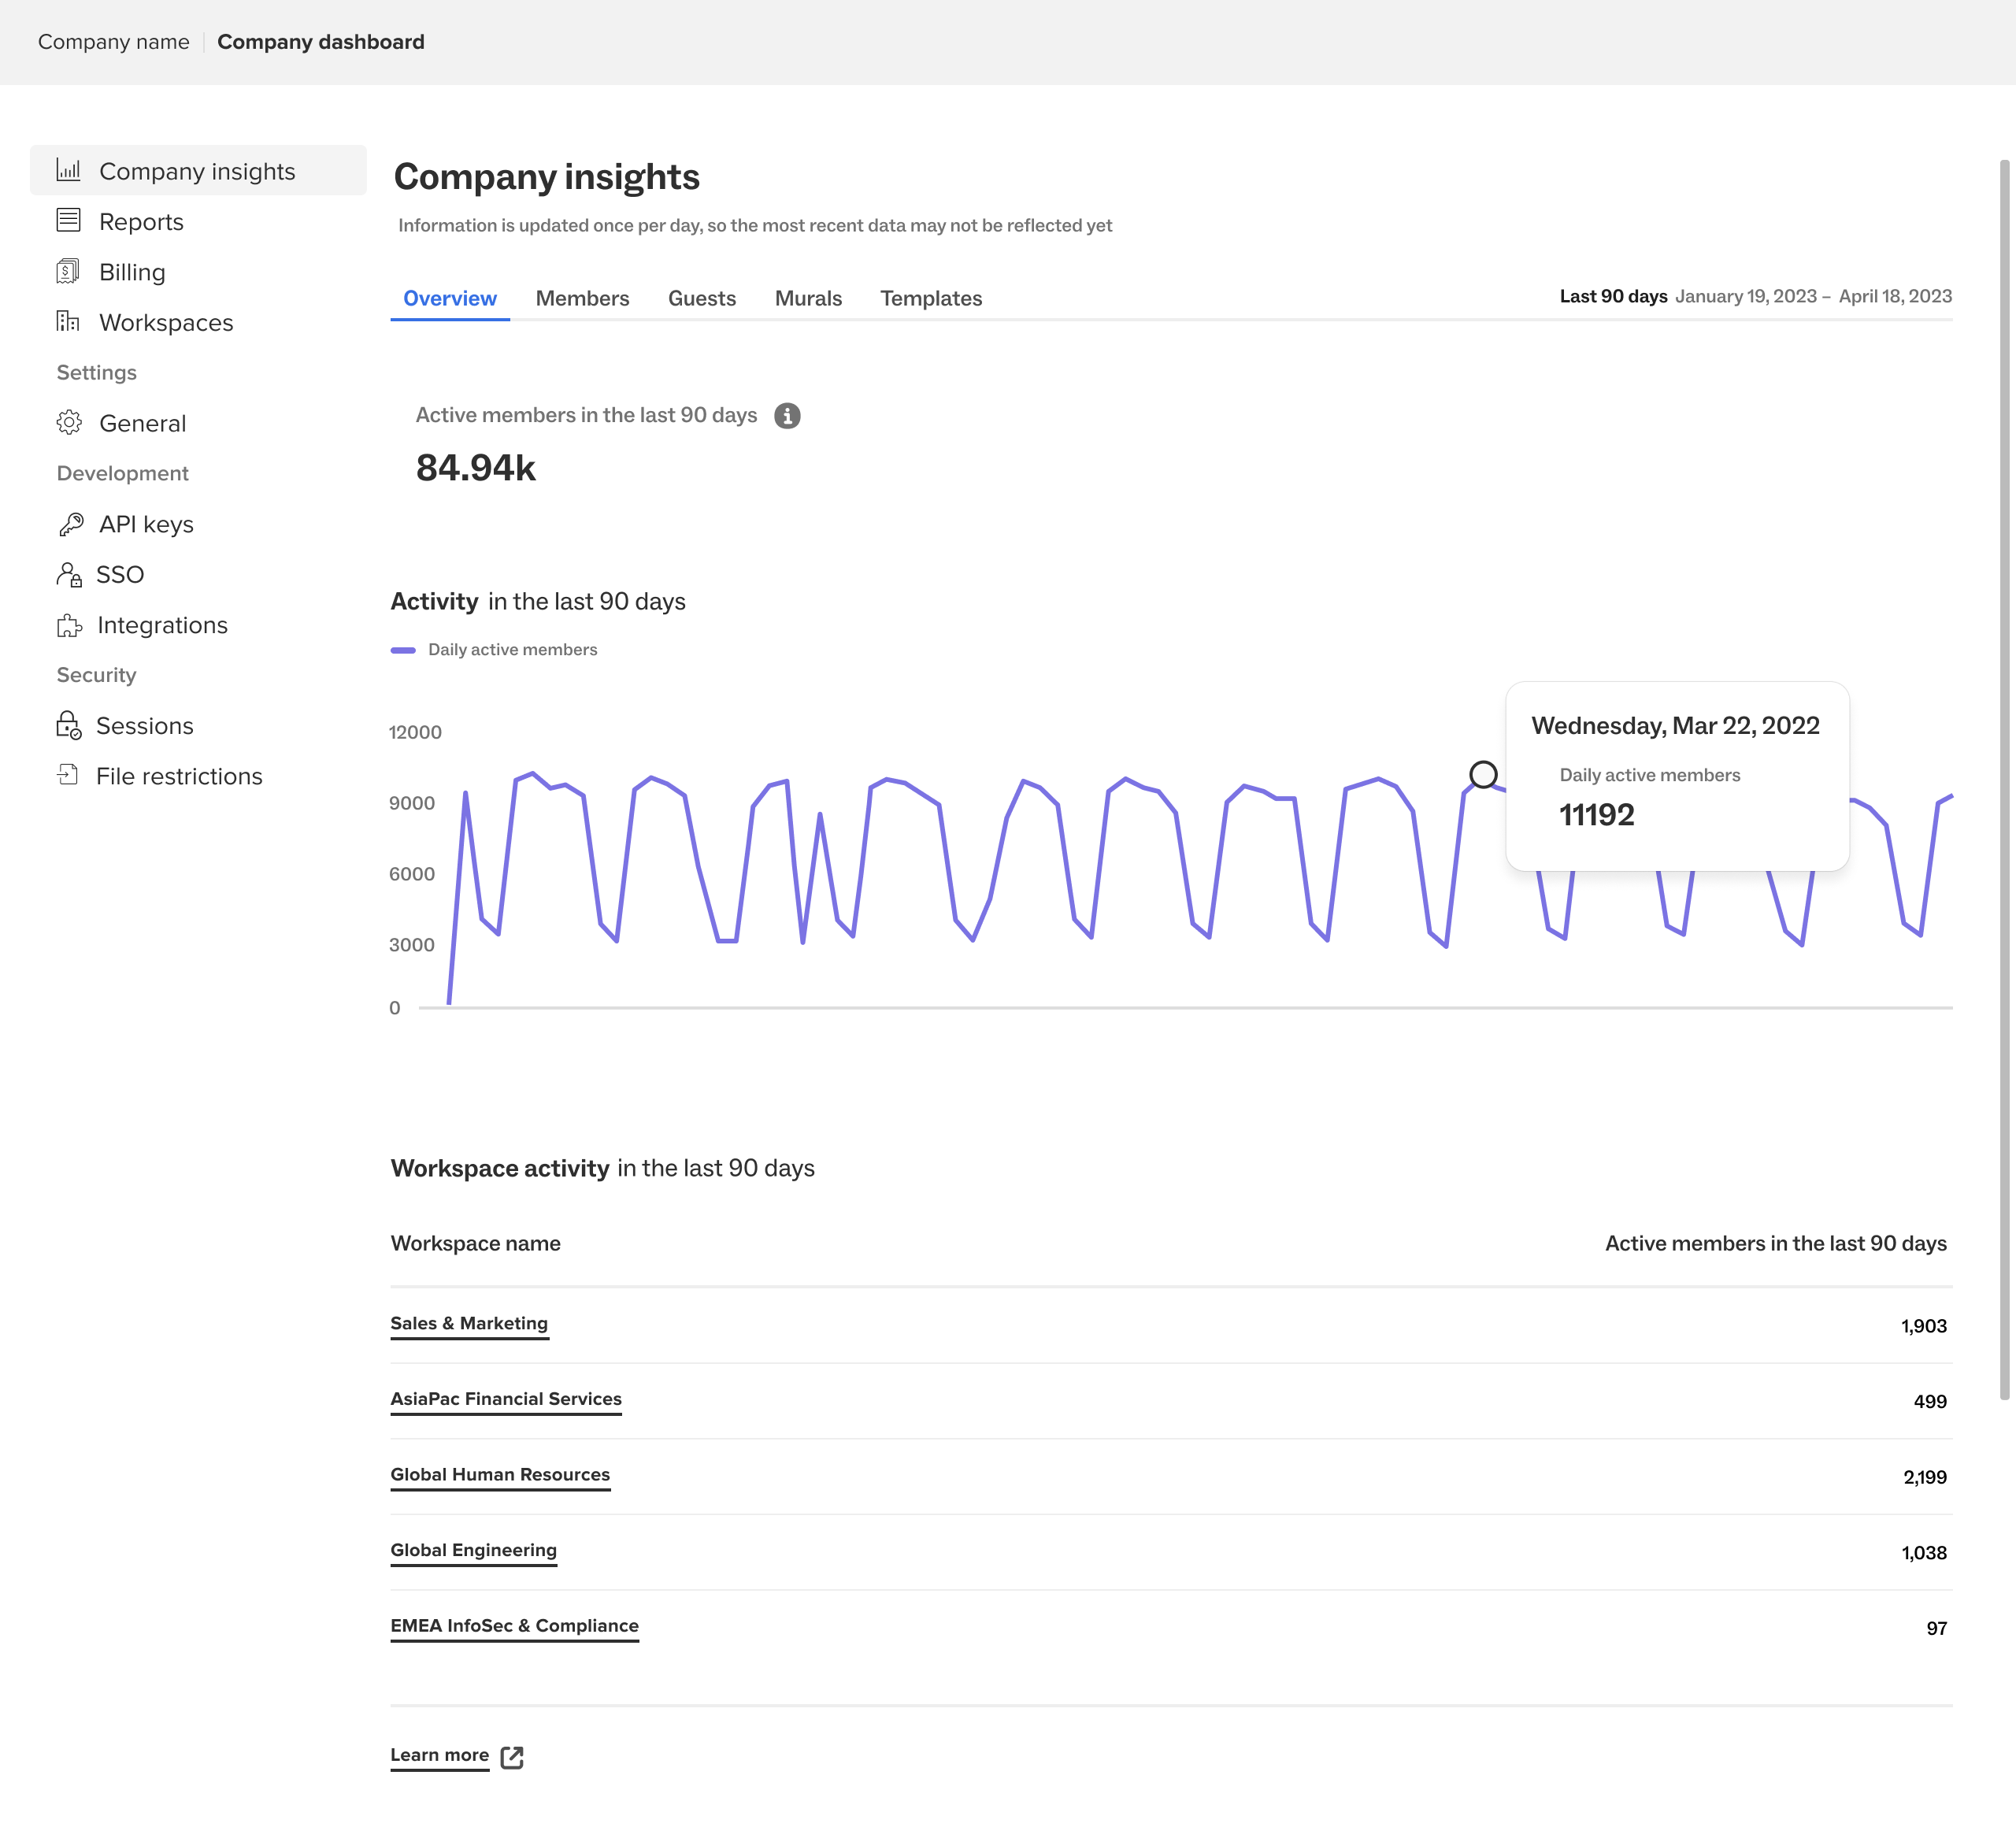The image size is (2016, 1827).
Task: Click the Company insights bar chart icon
Action: pos(68,170)
